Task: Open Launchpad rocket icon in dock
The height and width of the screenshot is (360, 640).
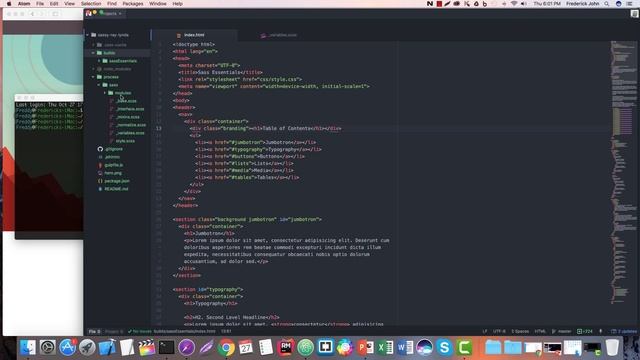Action: pos(87,348)
